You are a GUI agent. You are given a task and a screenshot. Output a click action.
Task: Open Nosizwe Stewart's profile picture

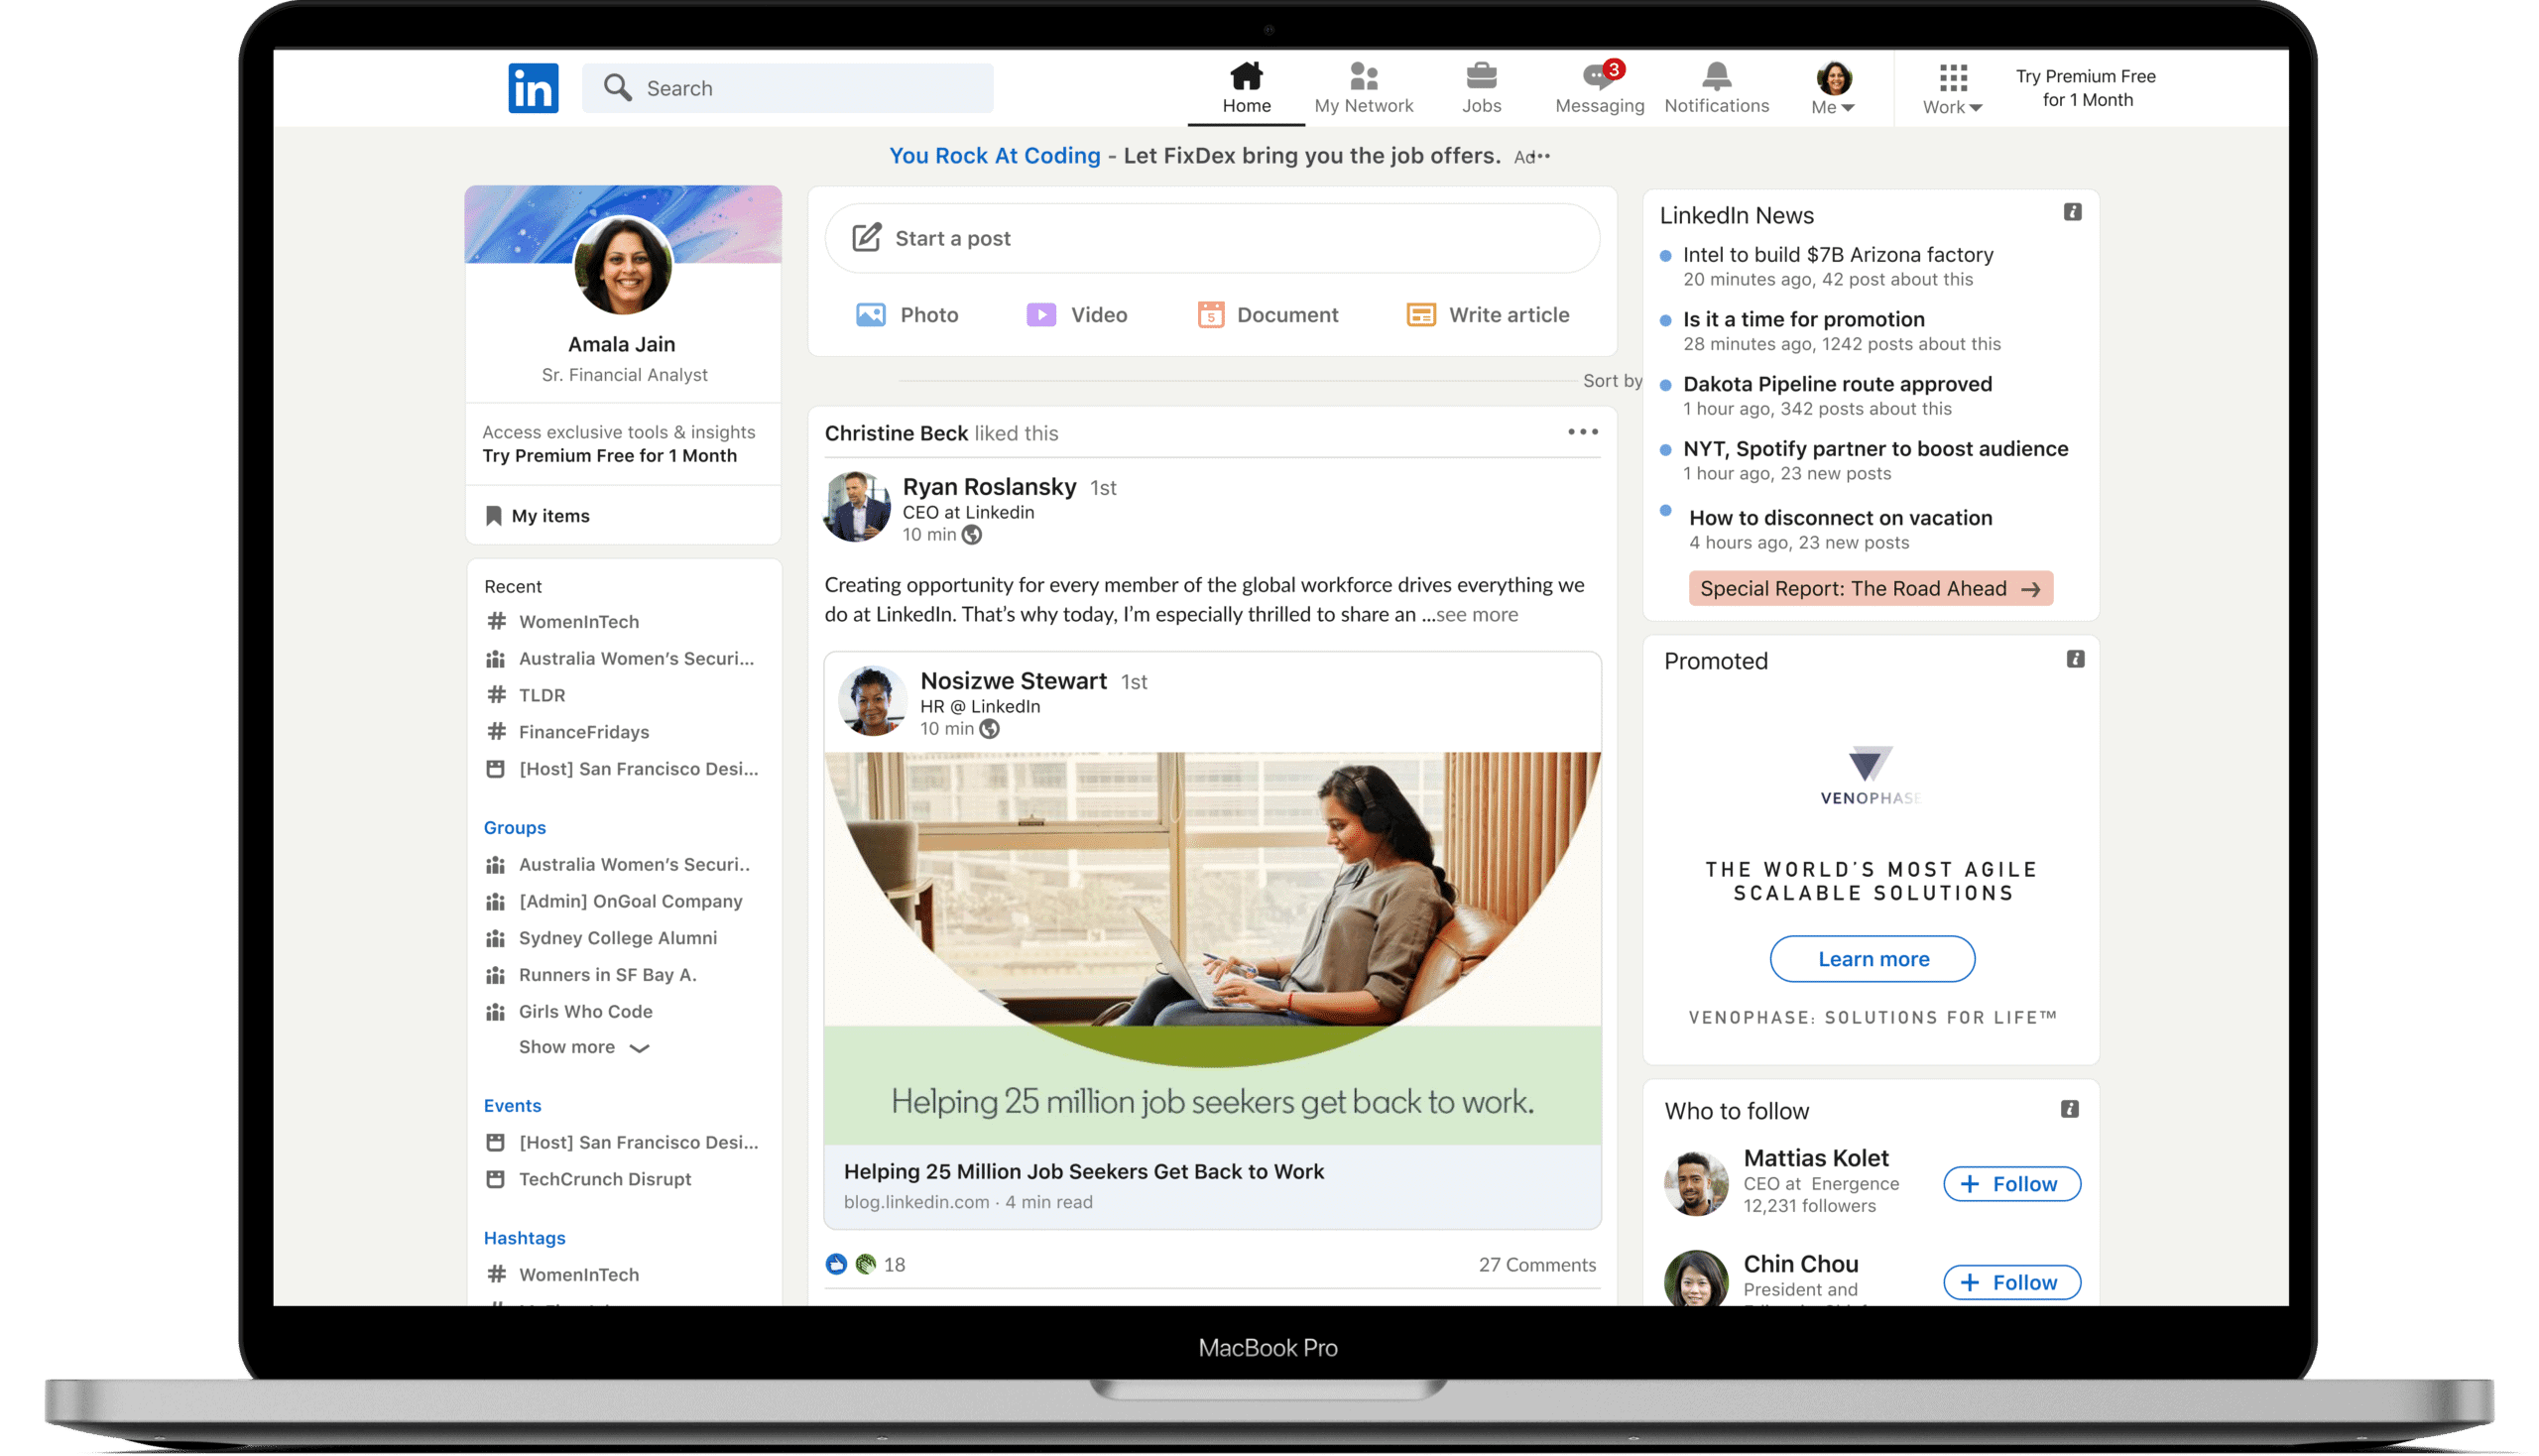(x=873, y=701)
